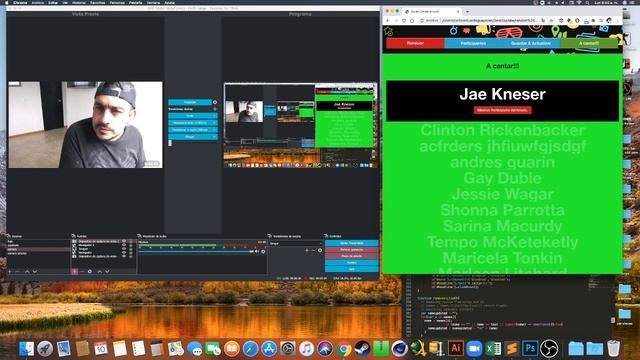Click name Clinton Rickenbacker in list
640x360 pixels.
coord(502,131)
